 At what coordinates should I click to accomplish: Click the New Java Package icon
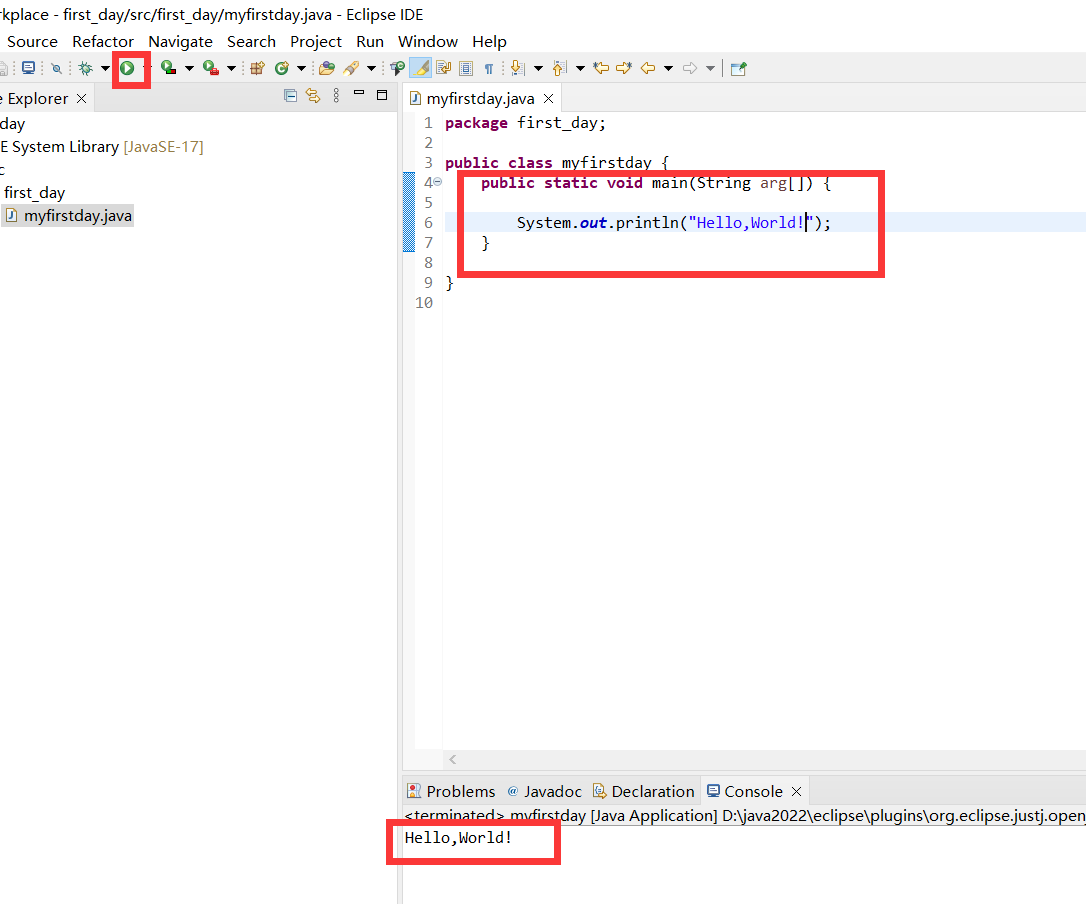258,68
